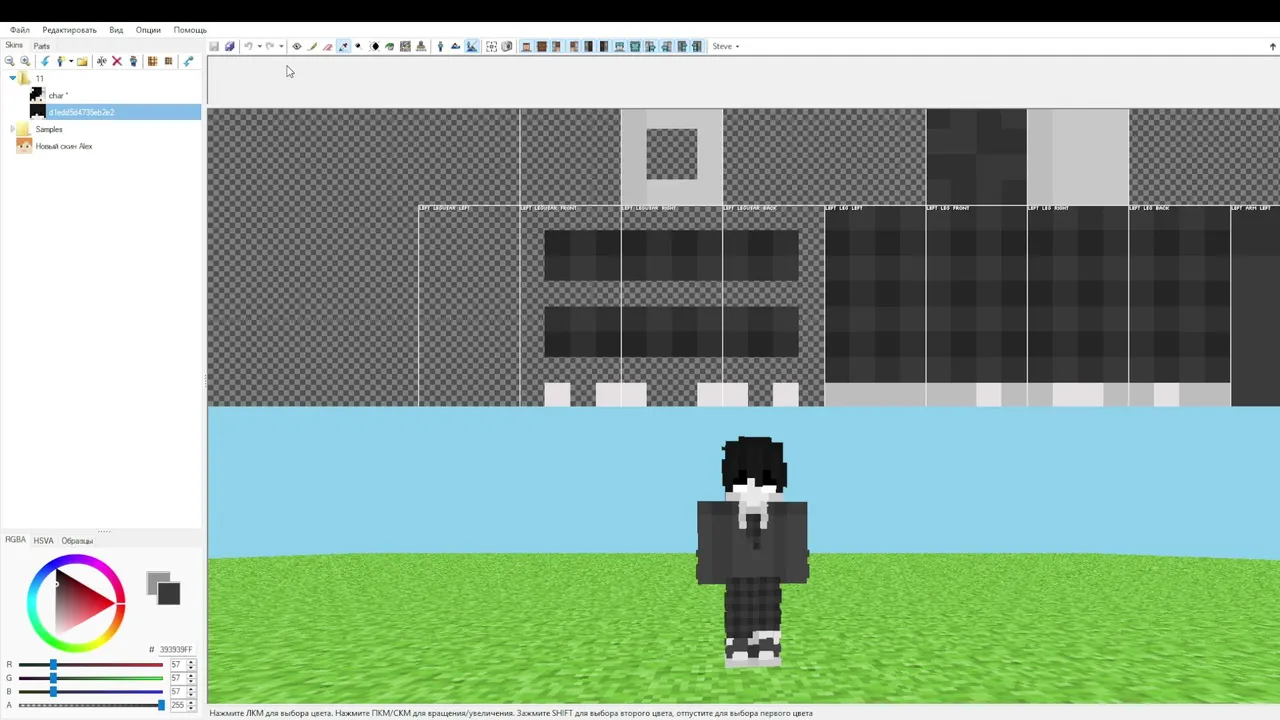This screenshot has height=720, width=1280.
Task: Select the Flood Fill tool
Action: coord(389,46)
